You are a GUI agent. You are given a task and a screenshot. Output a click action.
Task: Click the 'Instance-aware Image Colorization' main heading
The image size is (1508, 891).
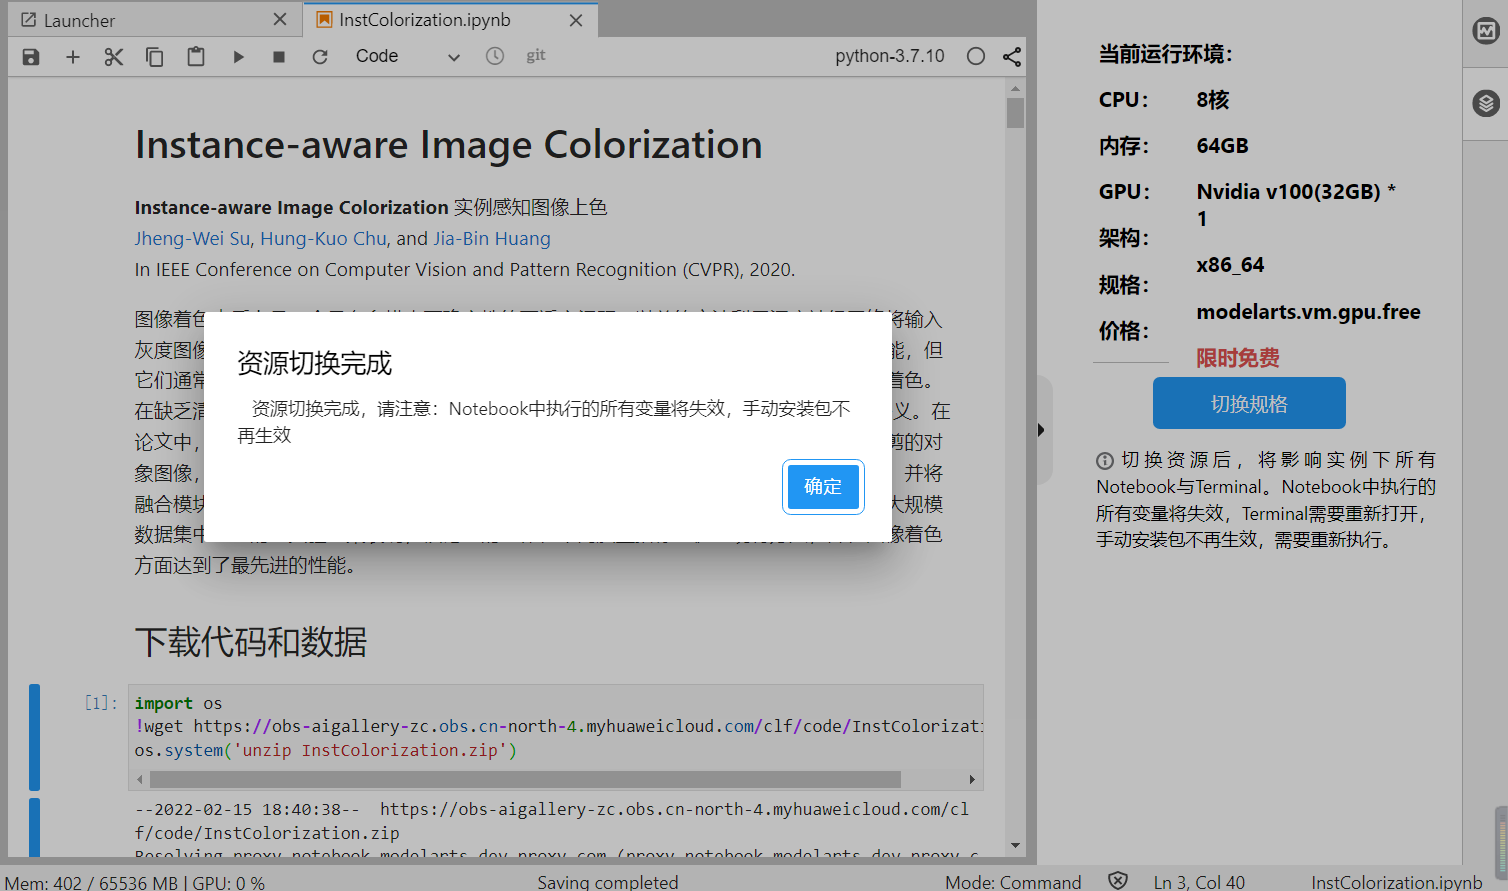(449, 145)
